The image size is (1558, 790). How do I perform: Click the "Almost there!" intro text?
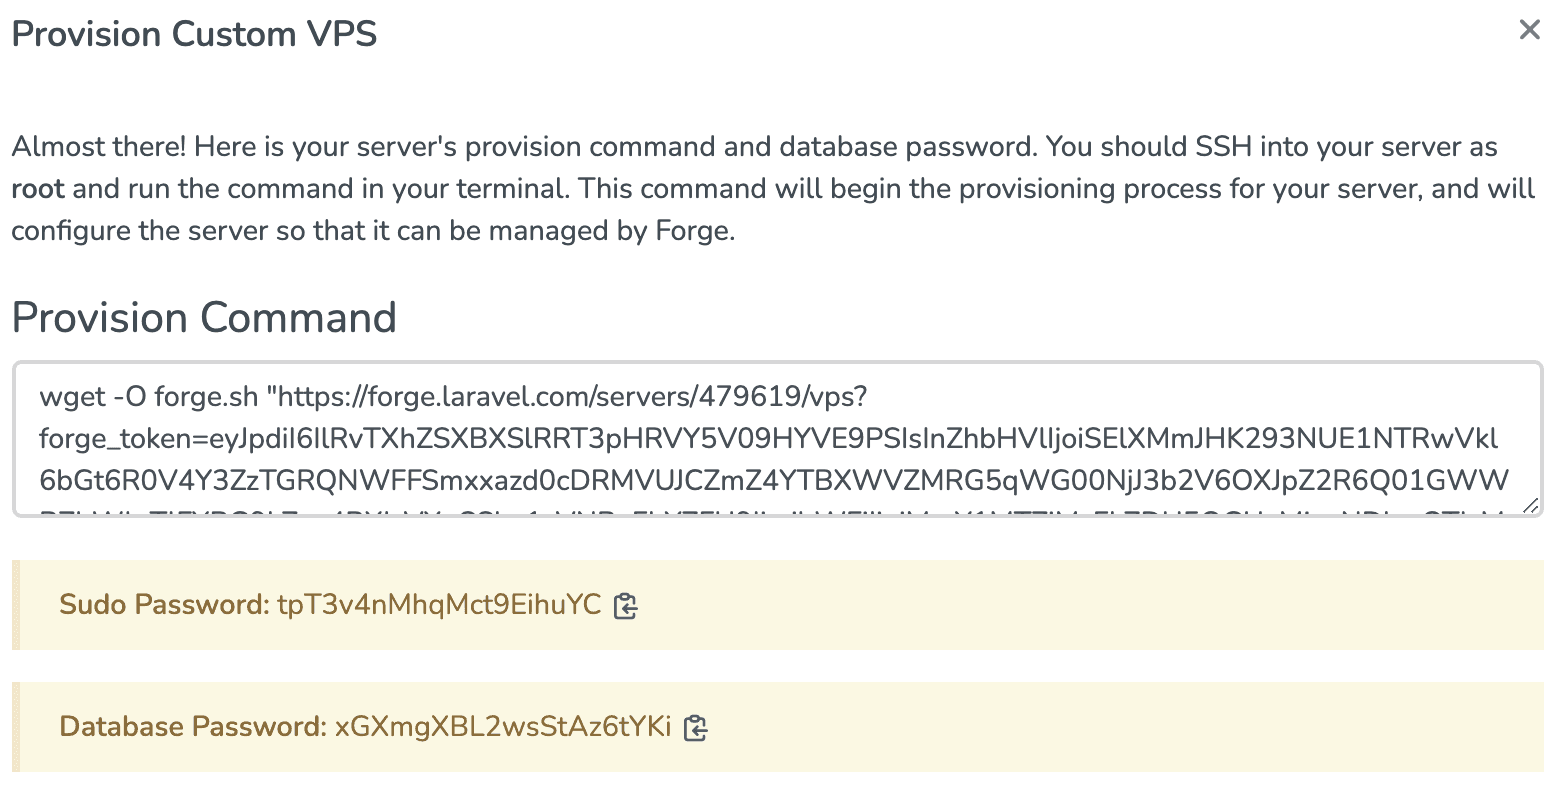[x=99, y=147]
